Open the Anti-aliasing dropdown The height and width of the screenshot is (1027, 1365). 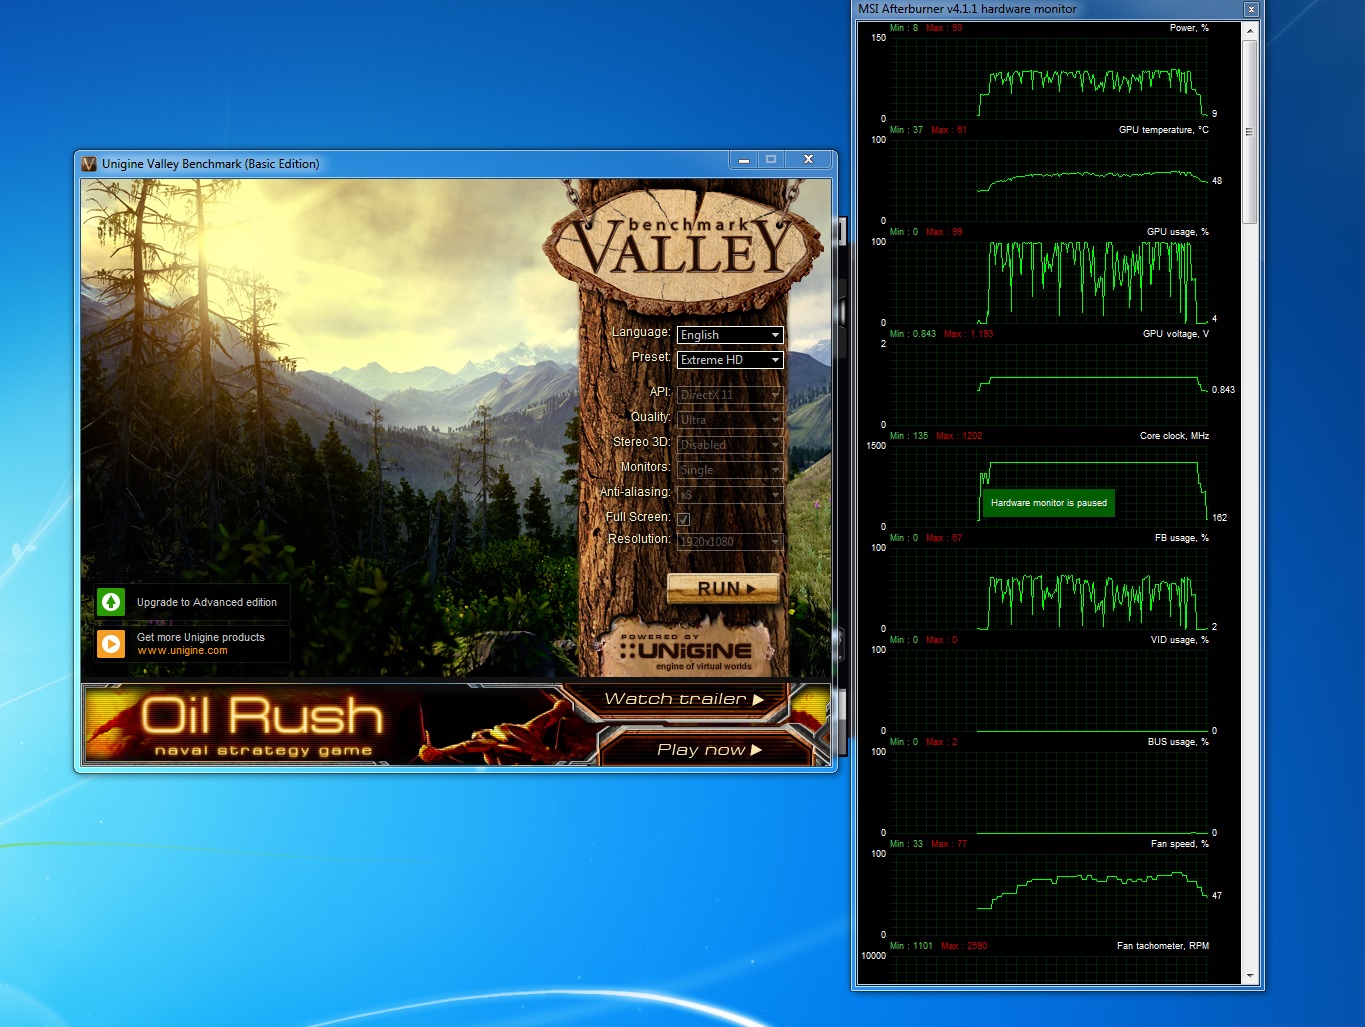click(x=730, y=495)
